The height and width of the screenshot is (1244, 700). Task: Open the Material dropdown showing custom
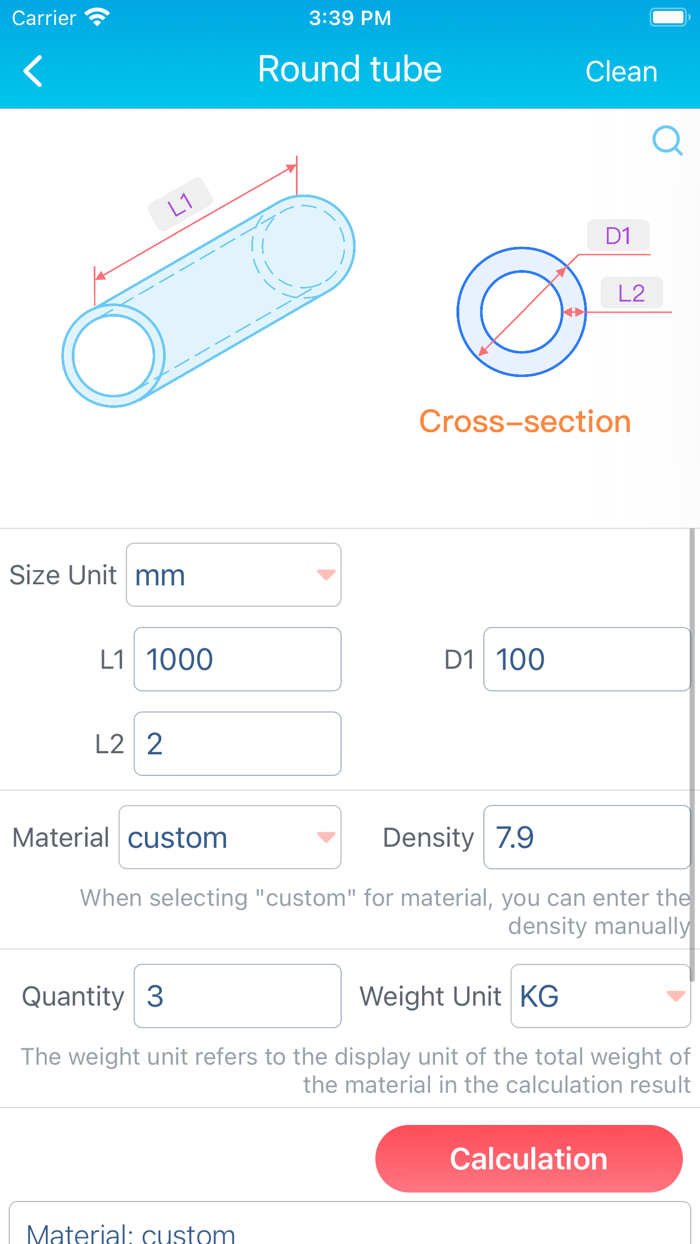[x=230, y=837]
